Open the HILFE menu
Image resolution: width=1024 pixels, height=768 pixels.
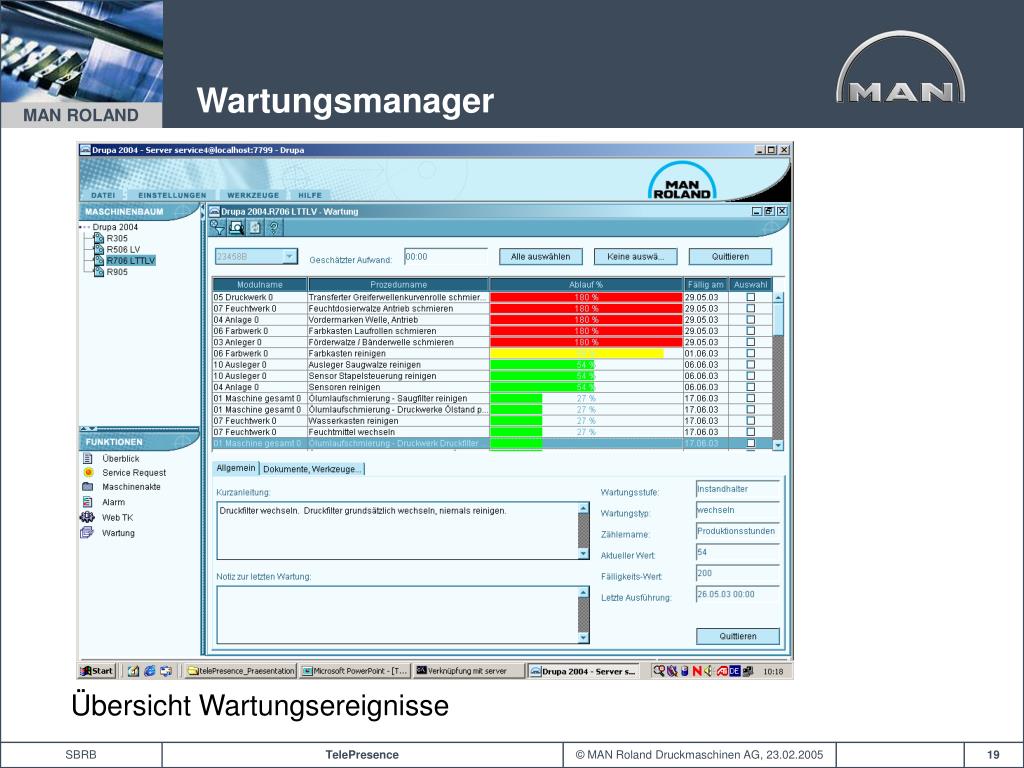tap(310, 195)
